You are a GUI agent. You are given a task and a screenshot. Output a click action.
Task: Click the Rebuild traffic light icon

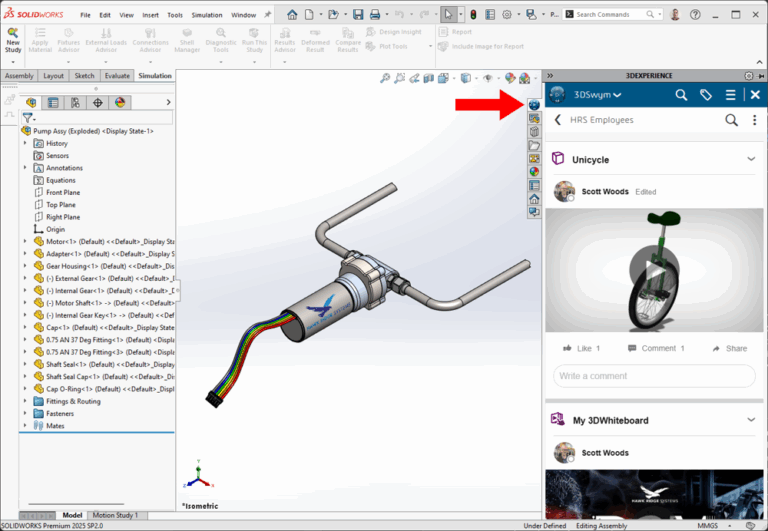tap(473, 15)
